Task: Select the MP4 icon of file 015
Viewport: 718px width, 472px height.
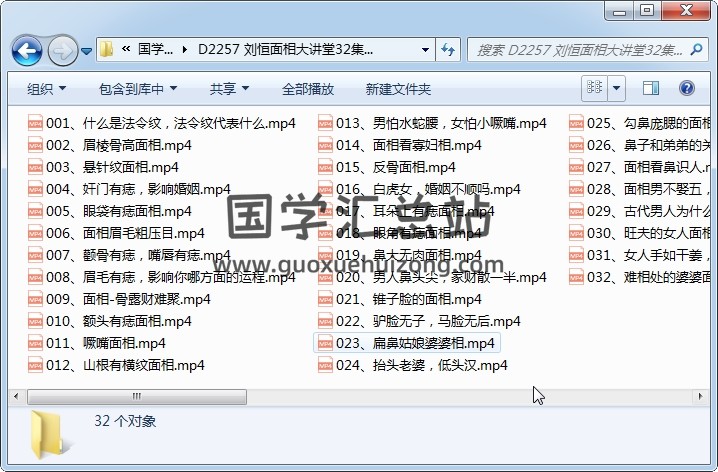Action: 325,167
